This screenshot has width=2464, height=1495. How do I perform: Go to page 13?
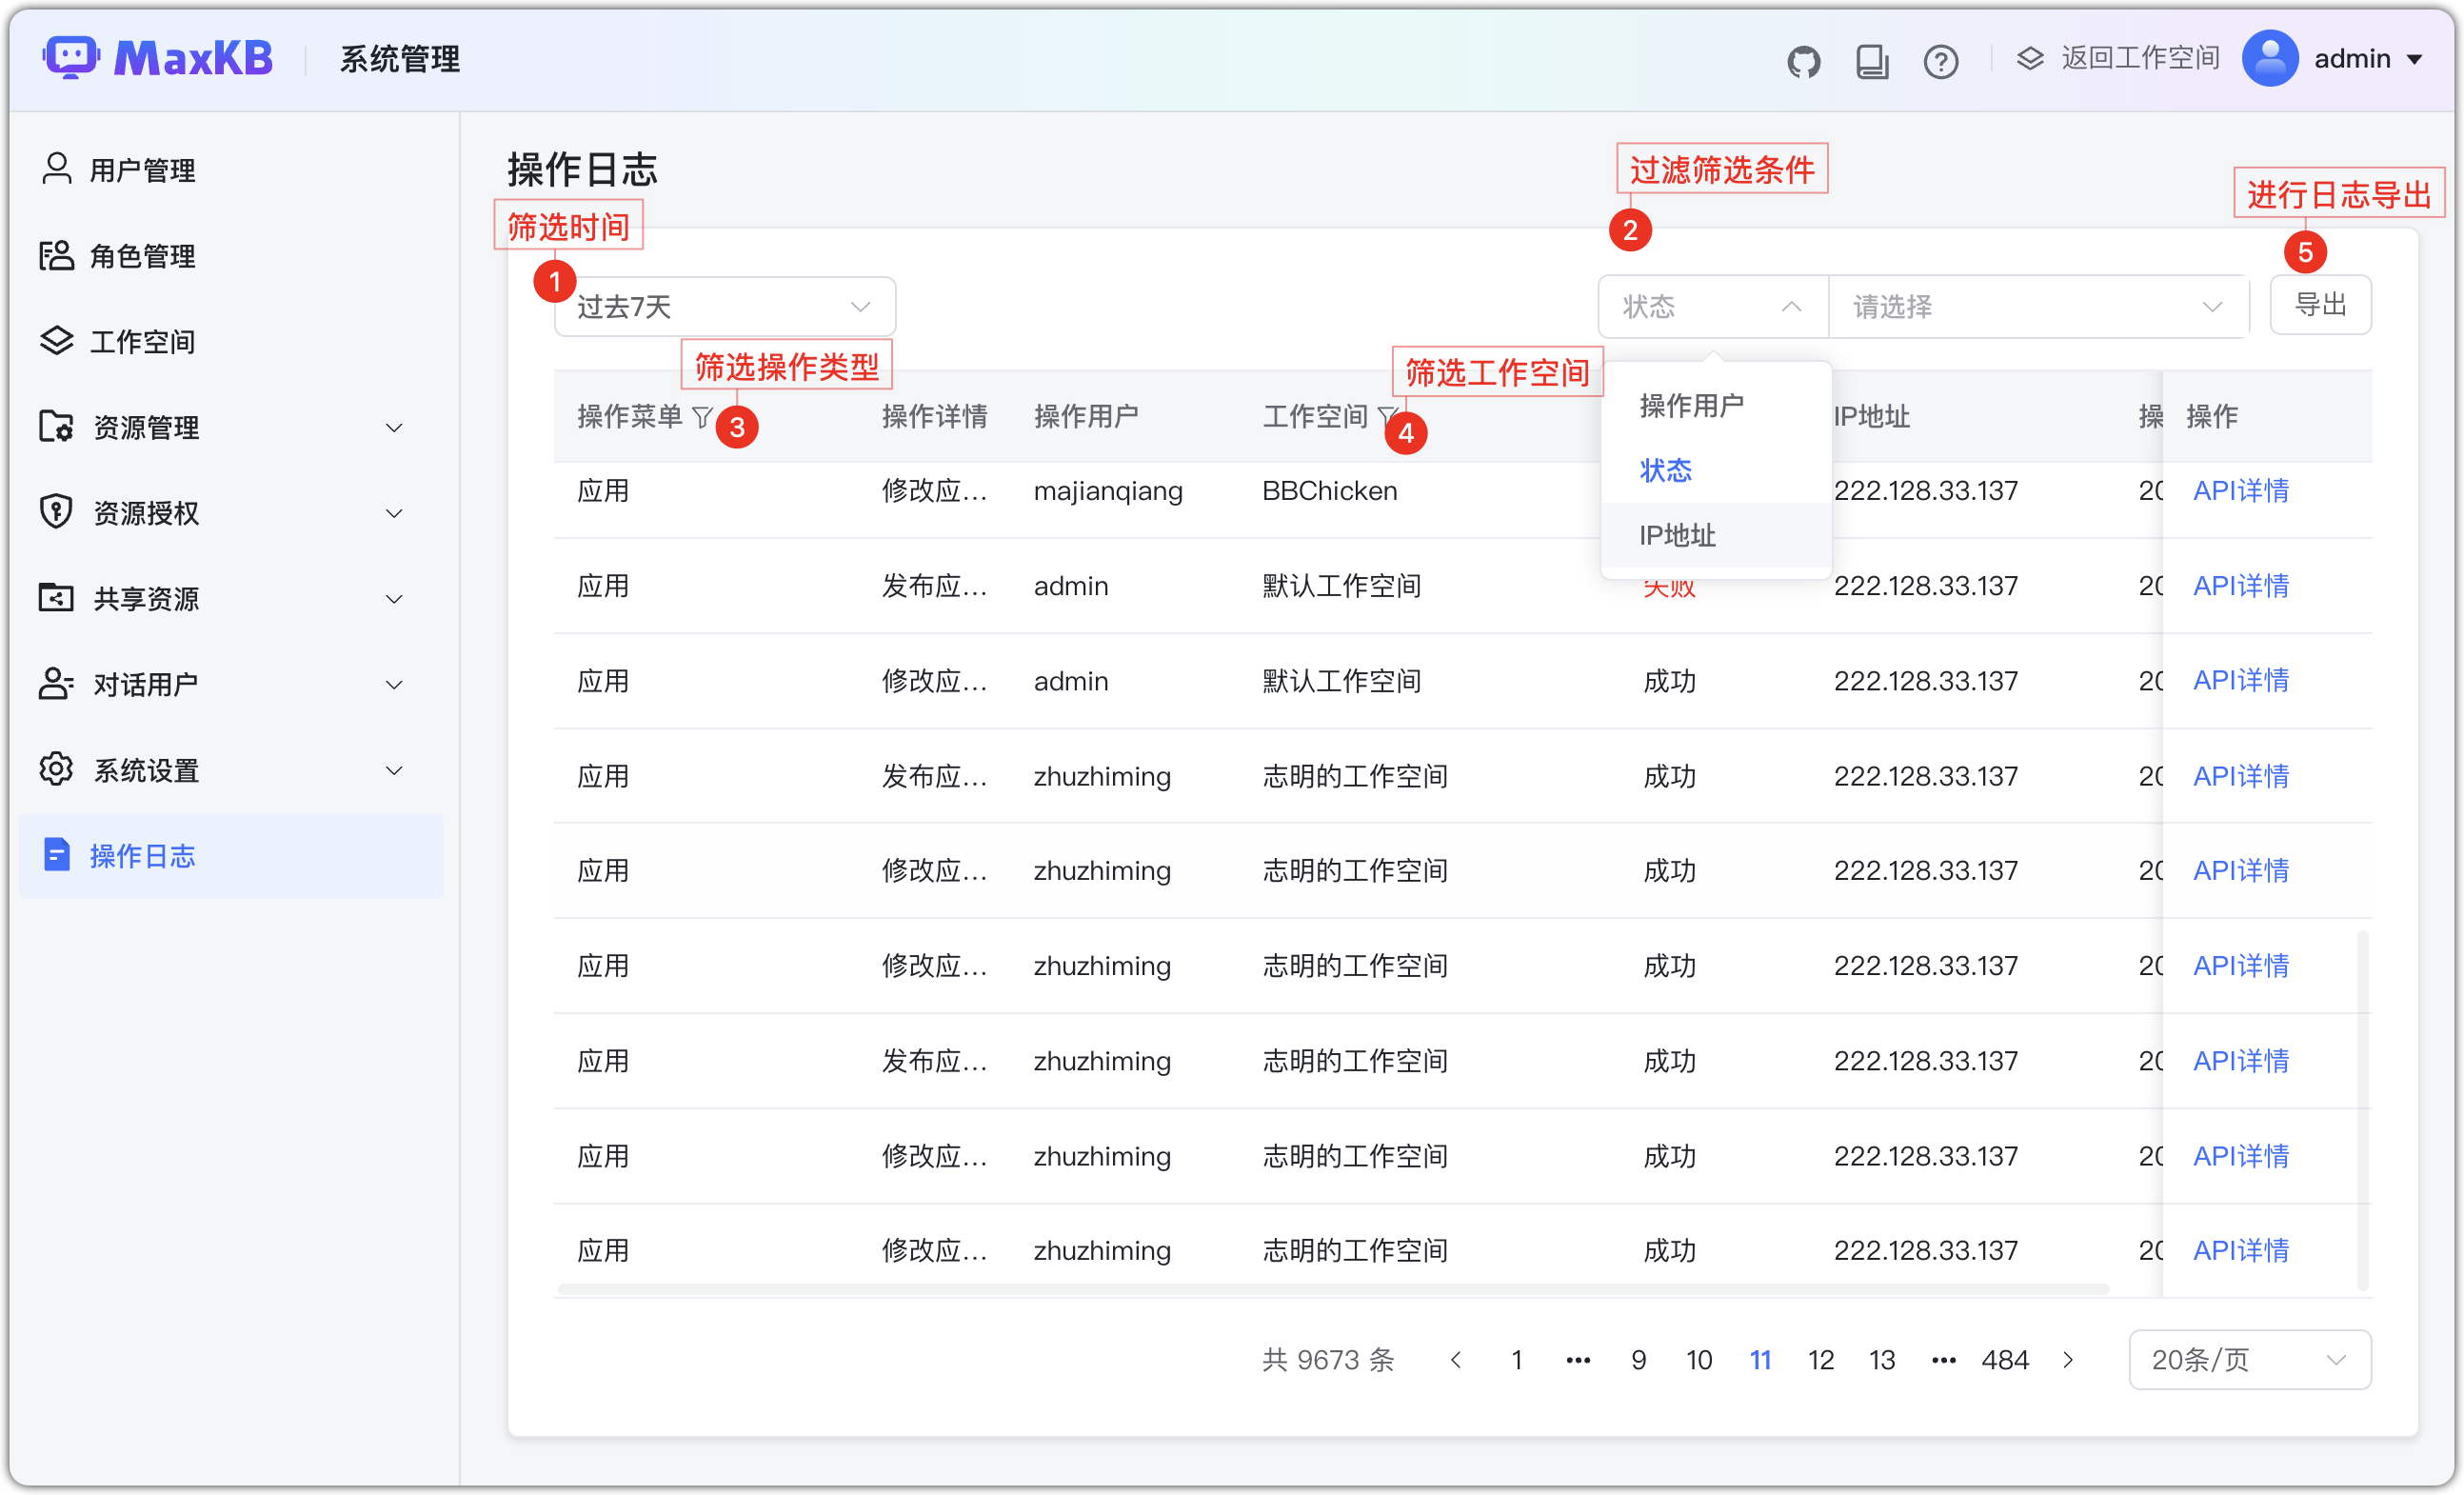(x=1882, y=1360)
